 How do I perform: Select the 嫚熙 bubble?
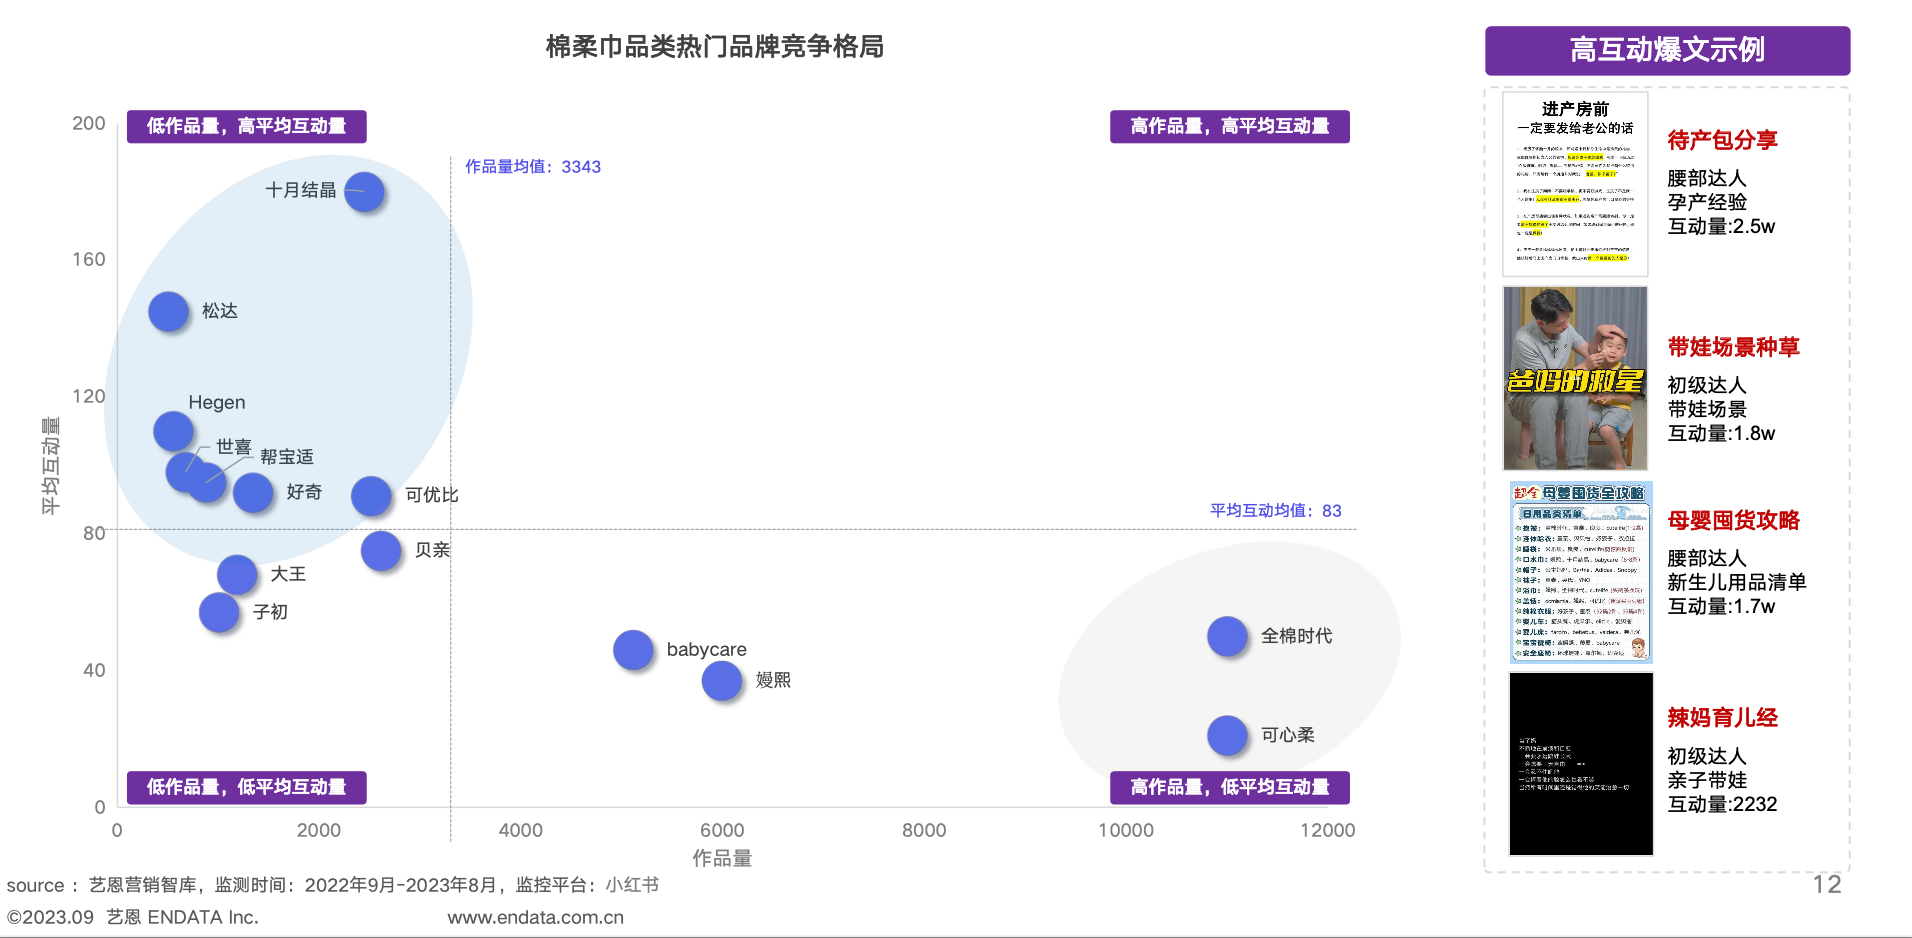click(x=722, y=681)
